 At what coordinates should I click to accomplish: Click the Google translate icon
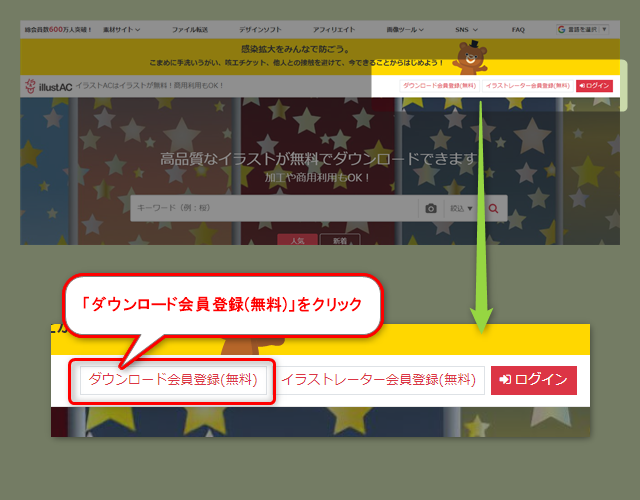click(x=561, y=30)
